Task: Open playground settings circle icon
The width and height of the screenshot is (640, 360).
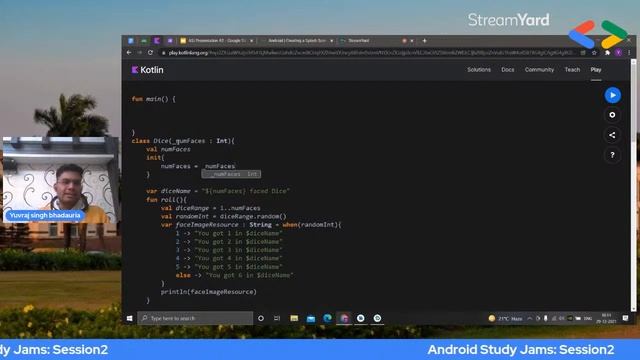Action: [612, 115]
